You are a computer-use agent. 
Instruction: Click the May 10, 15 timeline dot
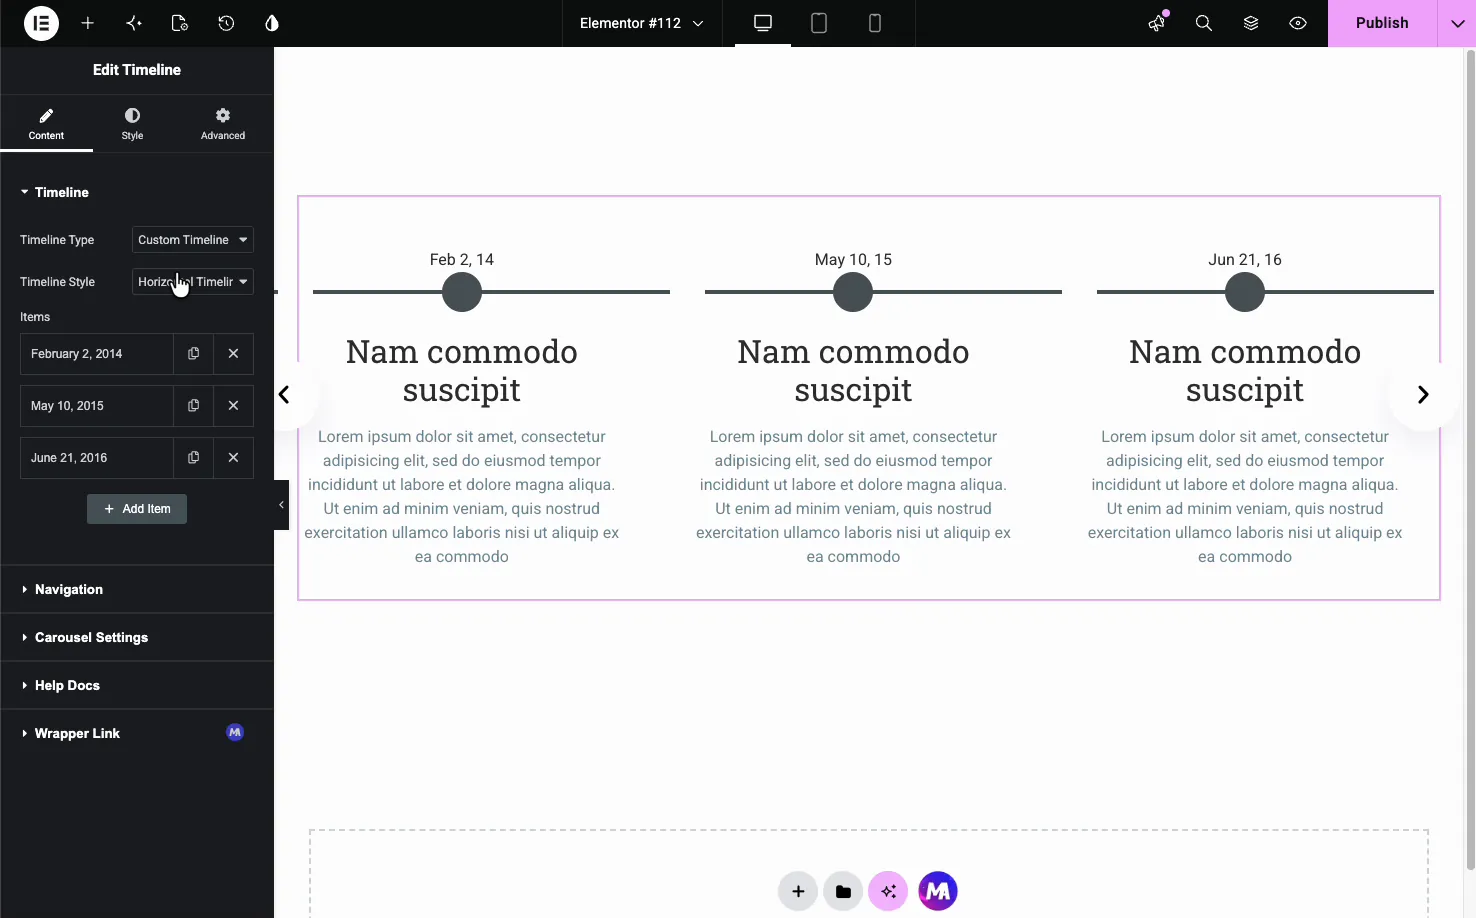coord(853,292)
